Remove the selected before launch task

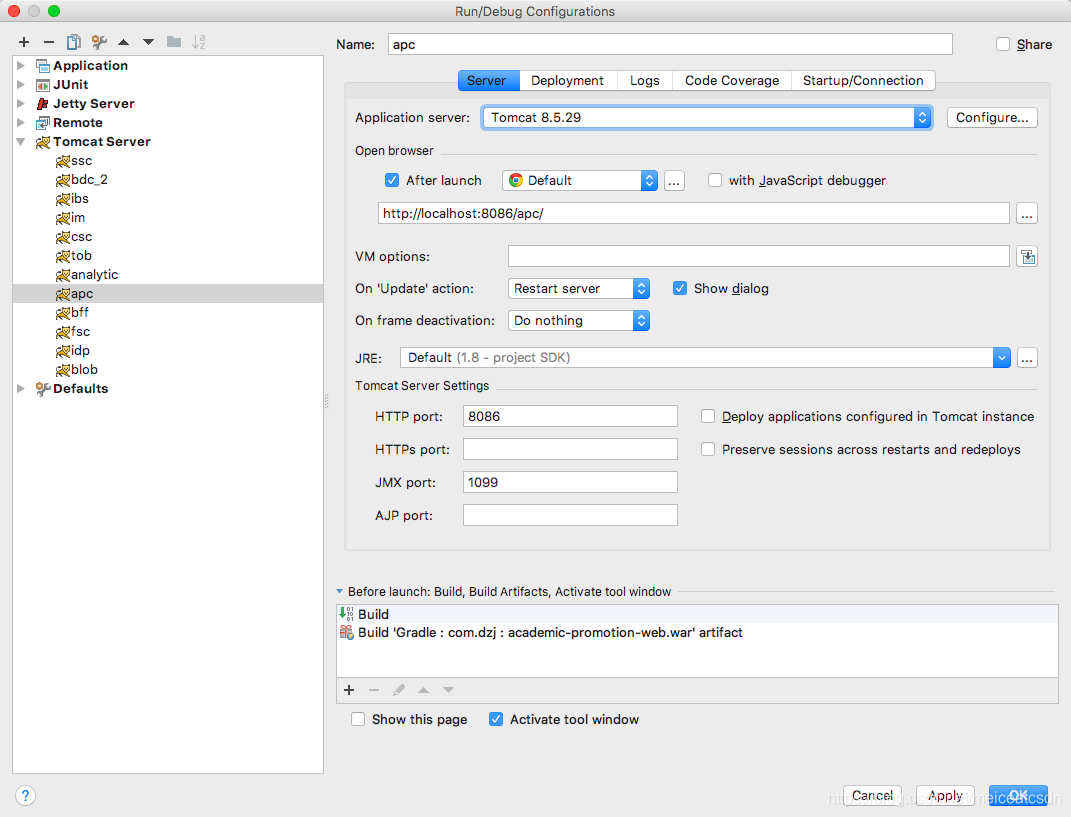point(374,690)
